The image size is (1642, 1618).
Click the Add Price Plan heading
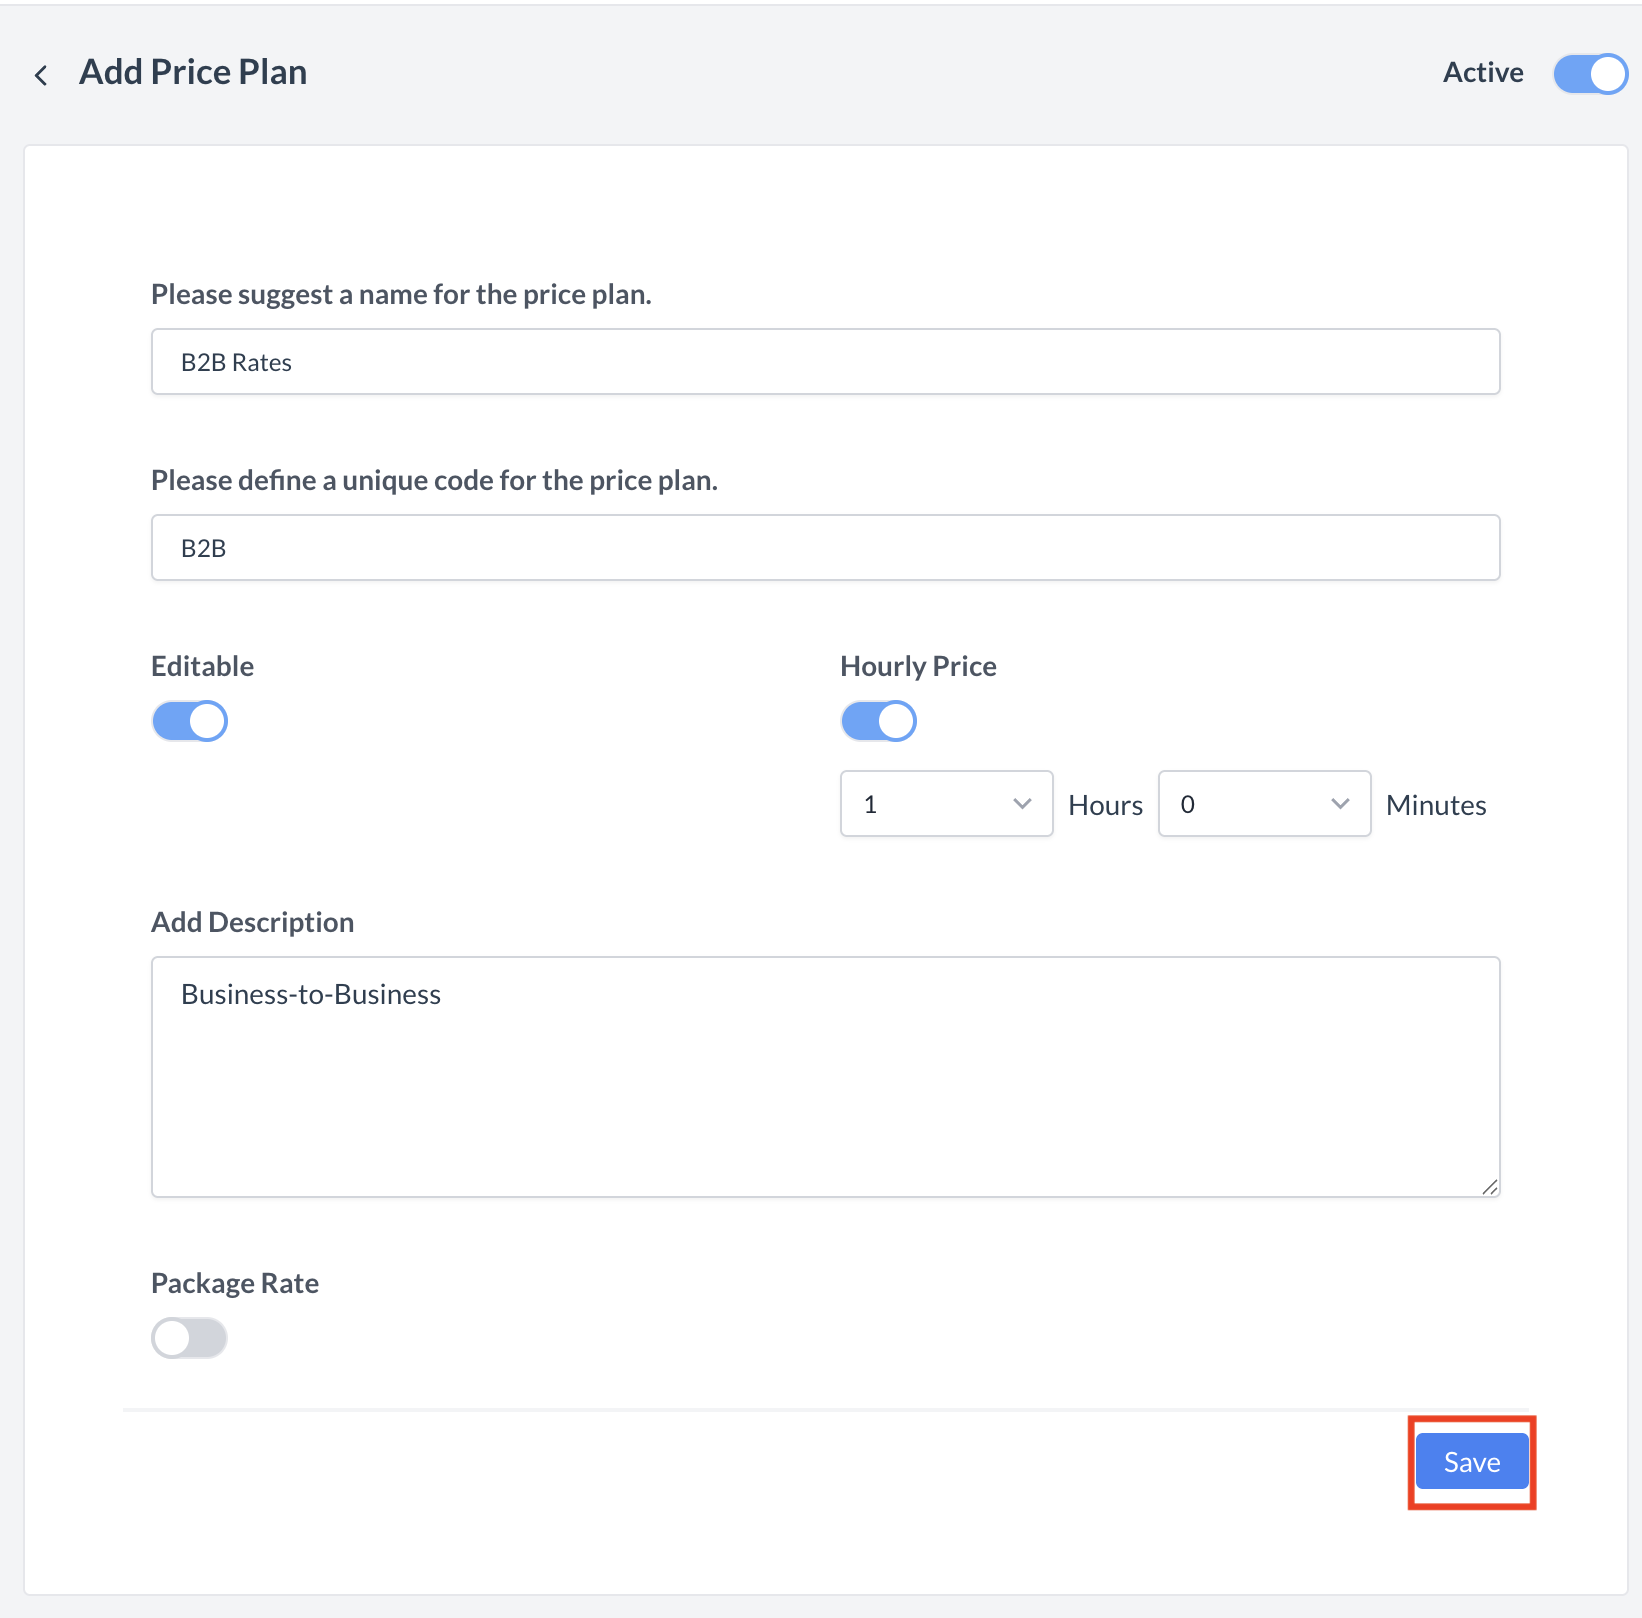coord(192,71)
